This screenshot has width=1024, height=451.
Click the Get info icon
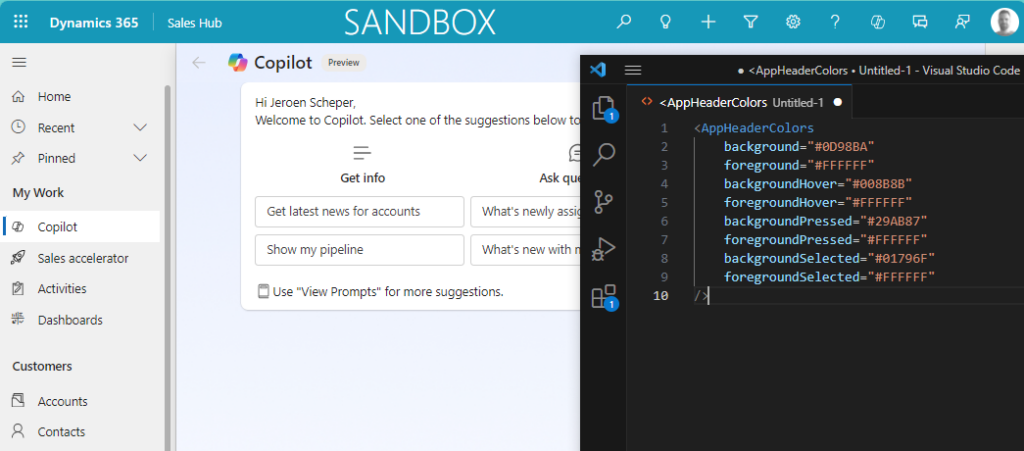[362, 153]
